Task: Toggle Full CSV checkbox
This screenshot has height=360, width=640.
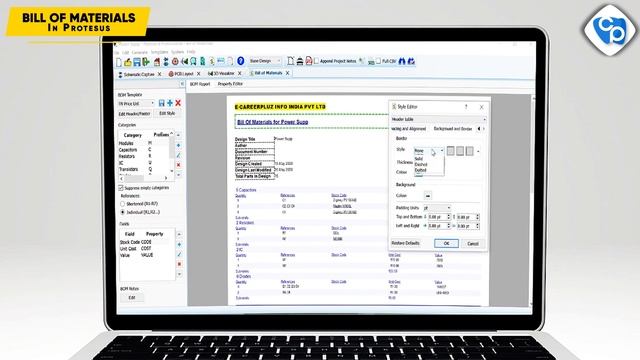Action: click(378, 61)
